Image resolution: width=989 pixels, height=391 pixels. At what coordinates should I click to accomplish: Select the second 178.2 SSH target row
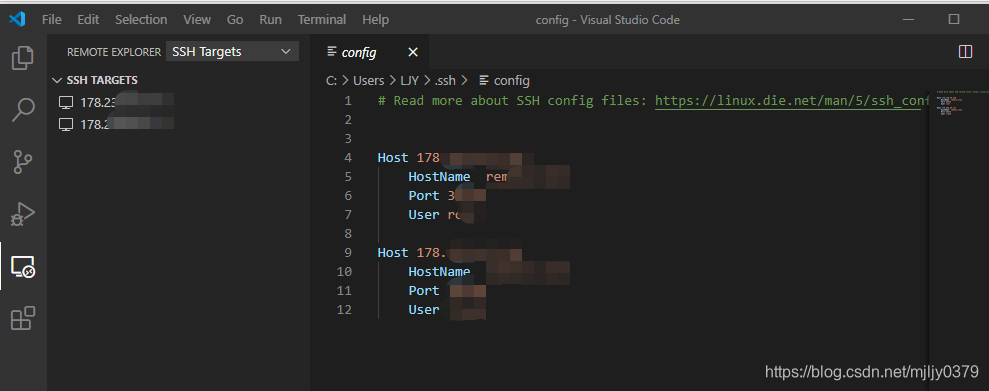click(178, 124)
